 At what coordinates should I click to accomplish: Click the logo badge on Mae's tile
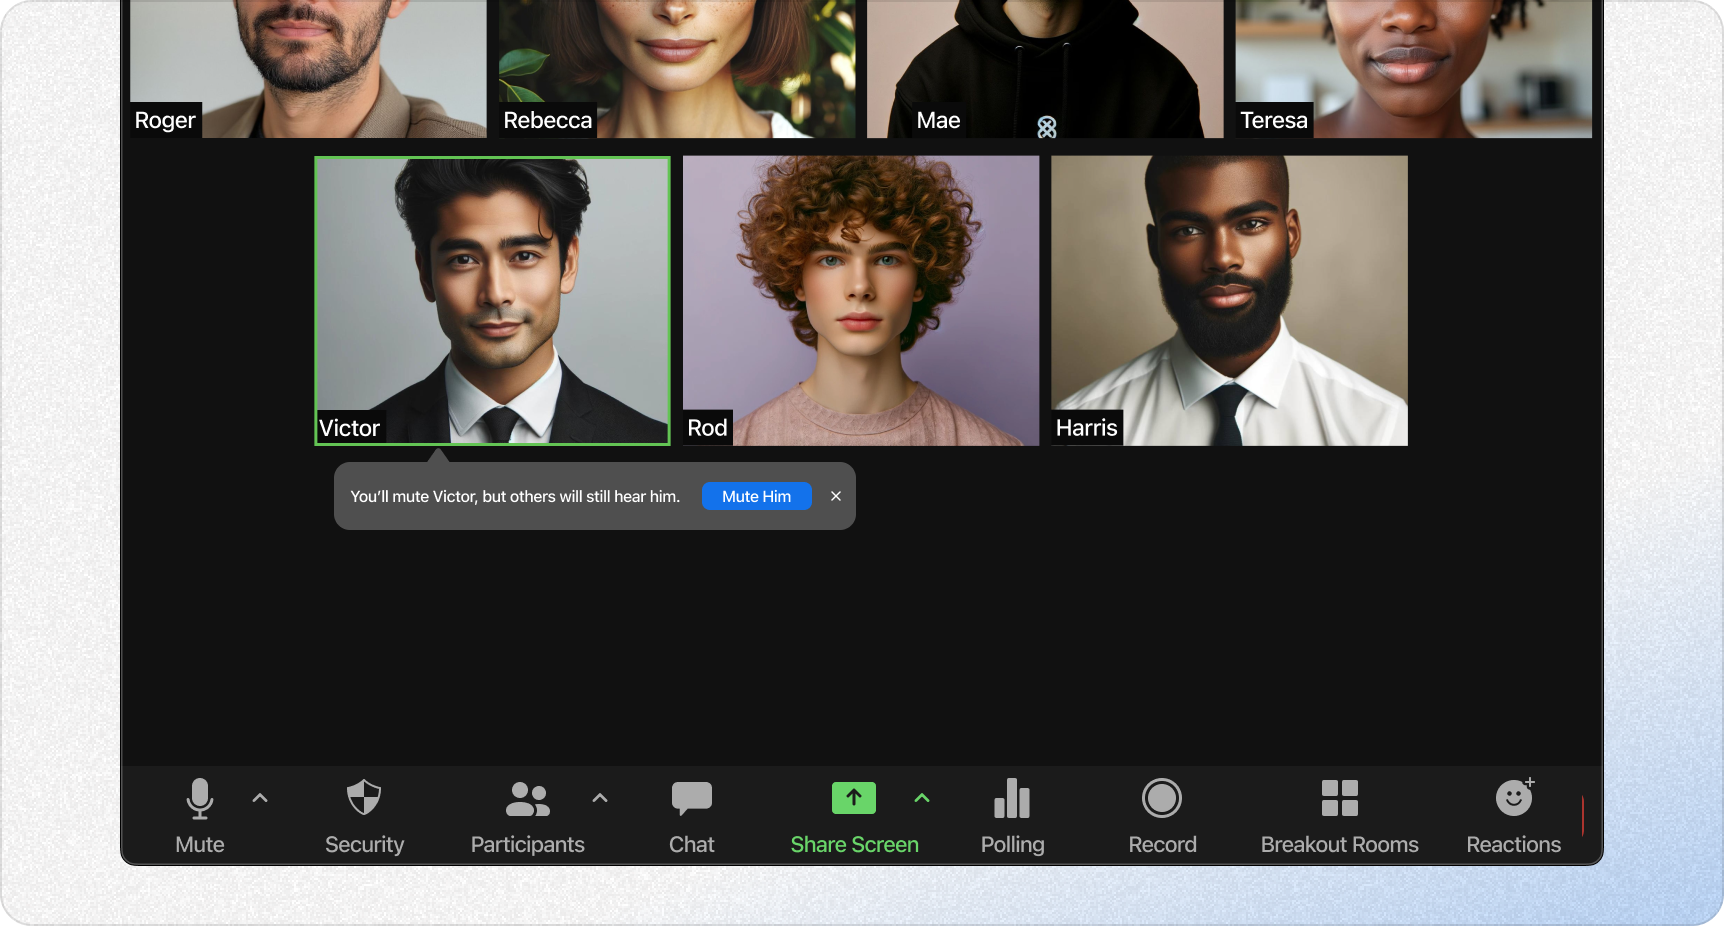click(x=1047, y=127)
